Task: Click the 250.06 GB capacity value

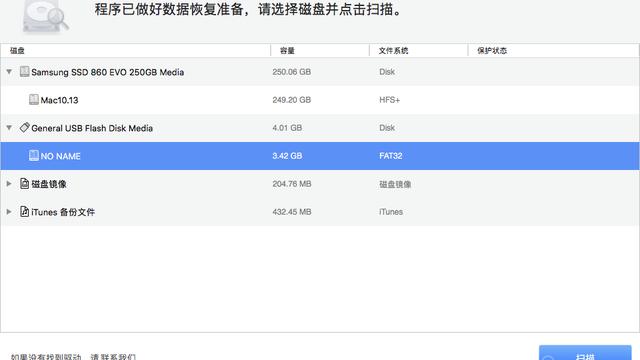Action: coord(292,72)
